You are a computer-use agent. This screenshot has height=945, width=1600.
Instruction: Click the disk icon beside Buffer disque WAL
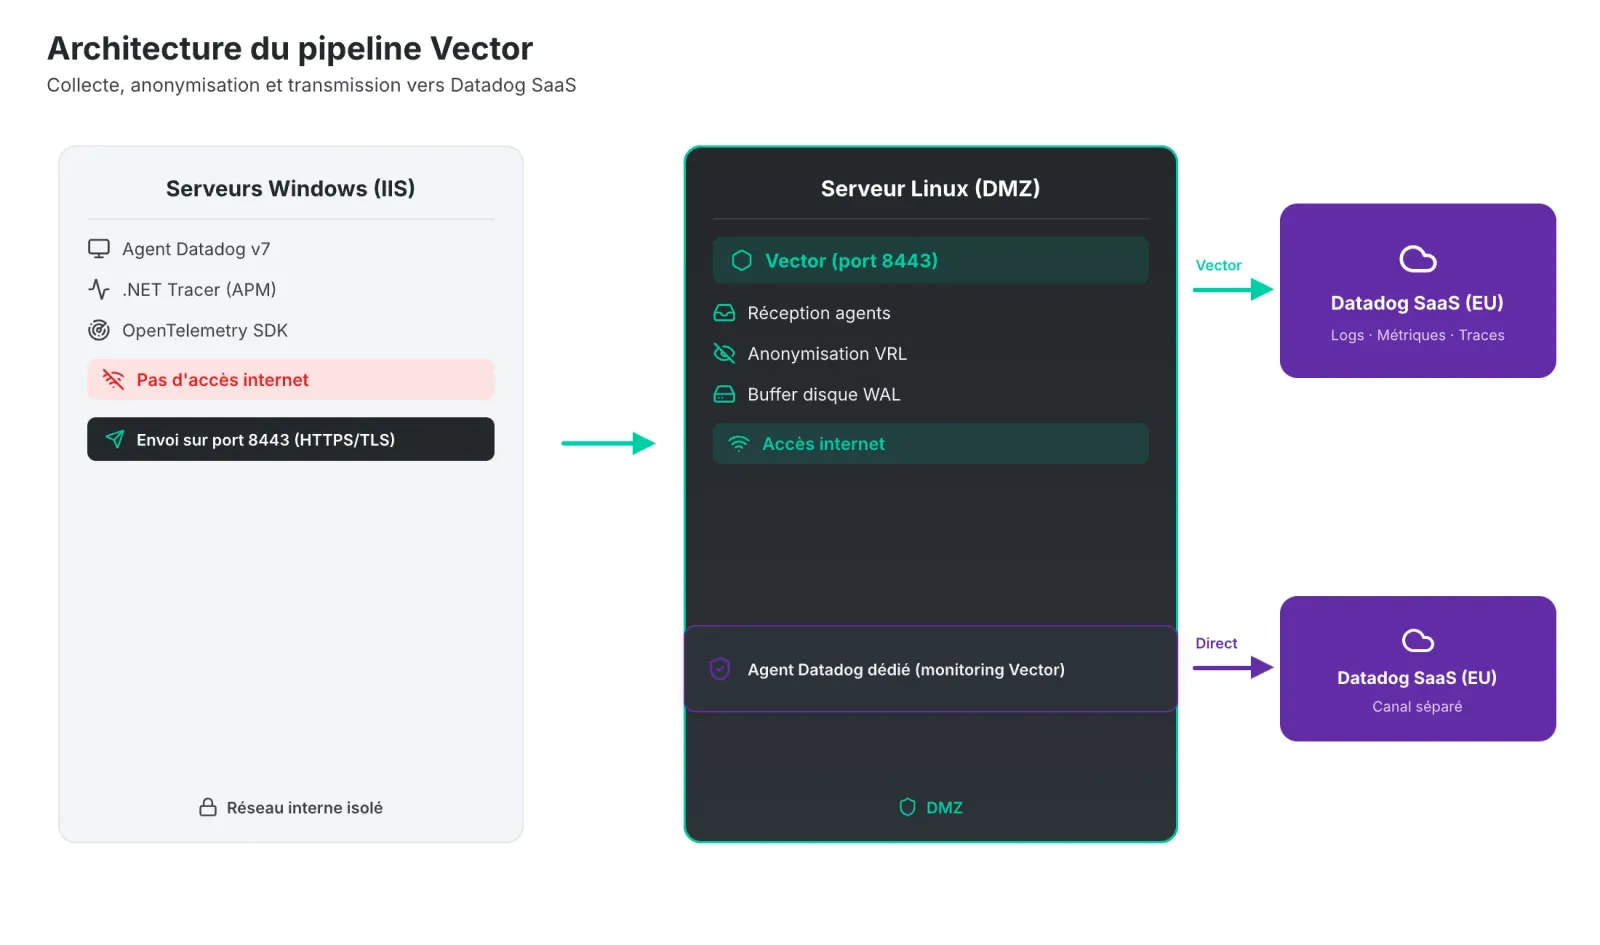(x=723, y=394)
